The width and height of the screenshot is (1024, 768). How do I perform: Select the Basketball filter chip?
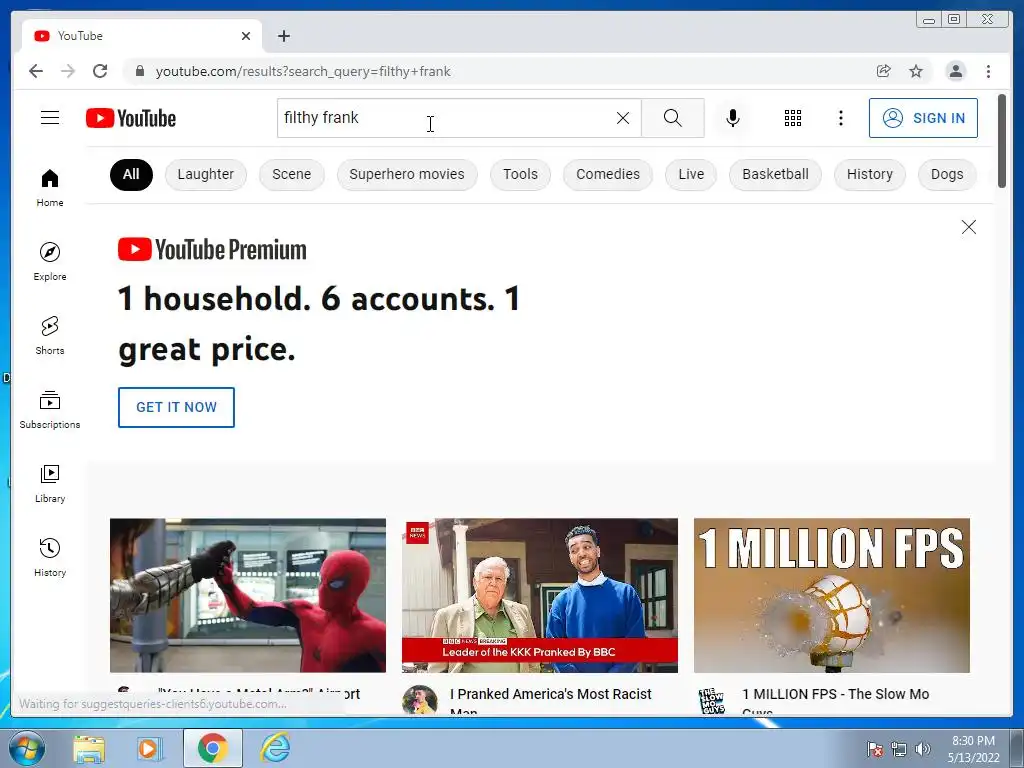click(775, 174)
